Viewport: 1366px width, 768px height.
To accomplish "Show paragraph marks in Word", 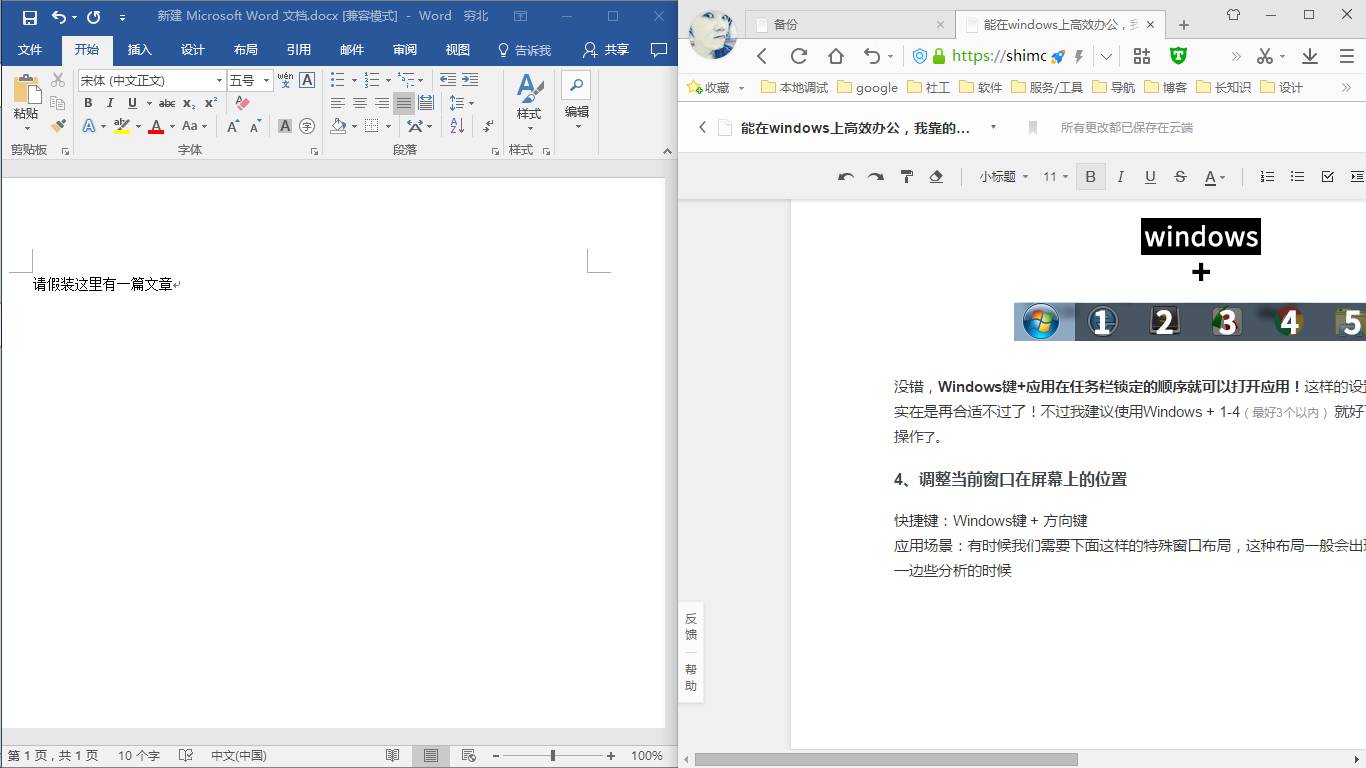I will click(x=488, y=126).
